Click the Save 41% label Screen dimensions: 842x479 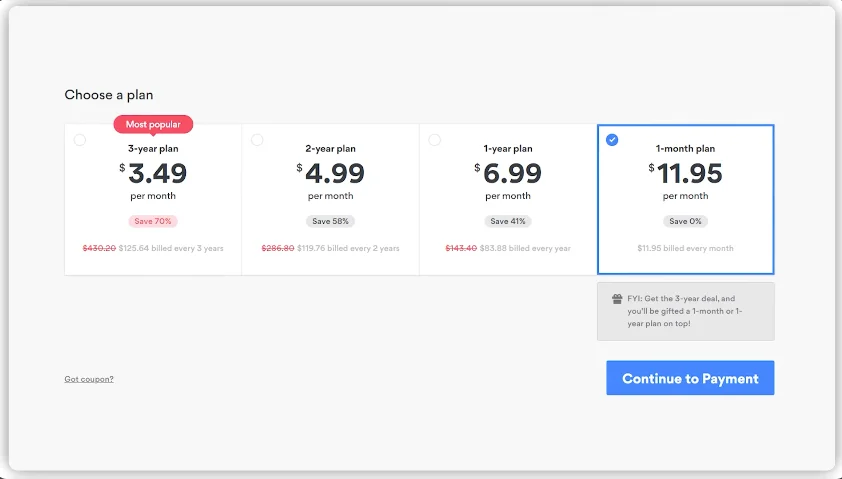coord(508,221)
